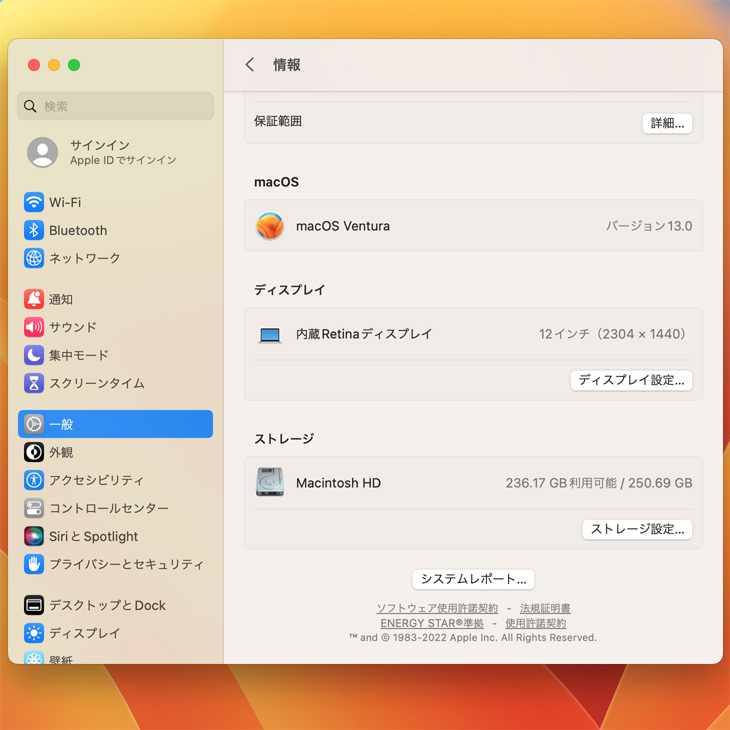
Task: Click the 検索 search field
Action: pos(116,106)
